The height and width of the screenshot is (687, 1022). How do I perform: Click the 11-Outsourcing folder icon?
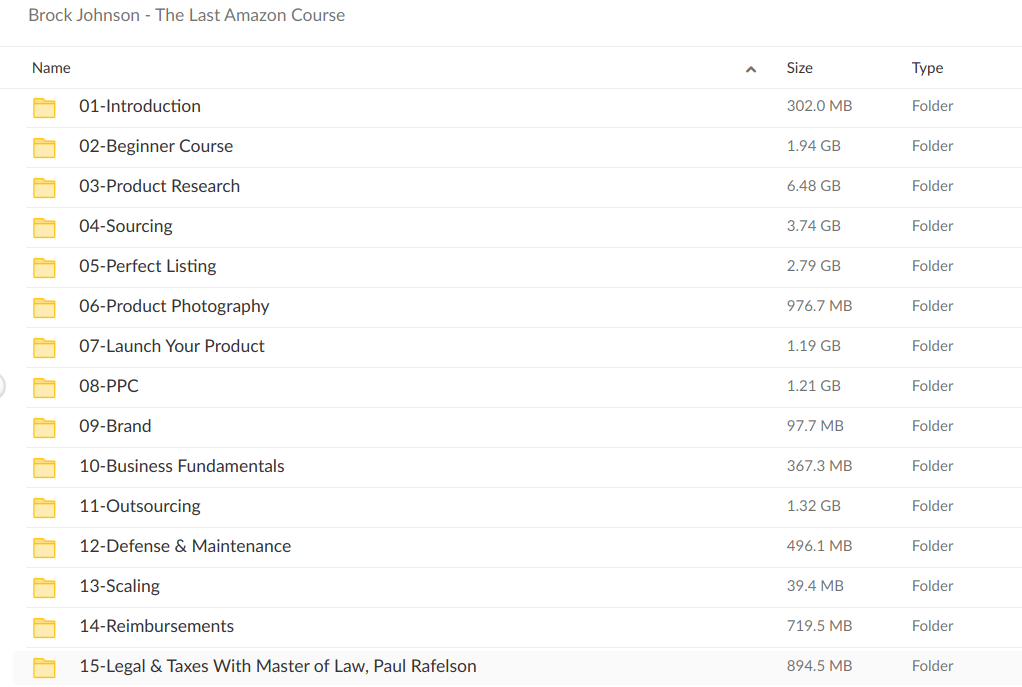(44, 506)
